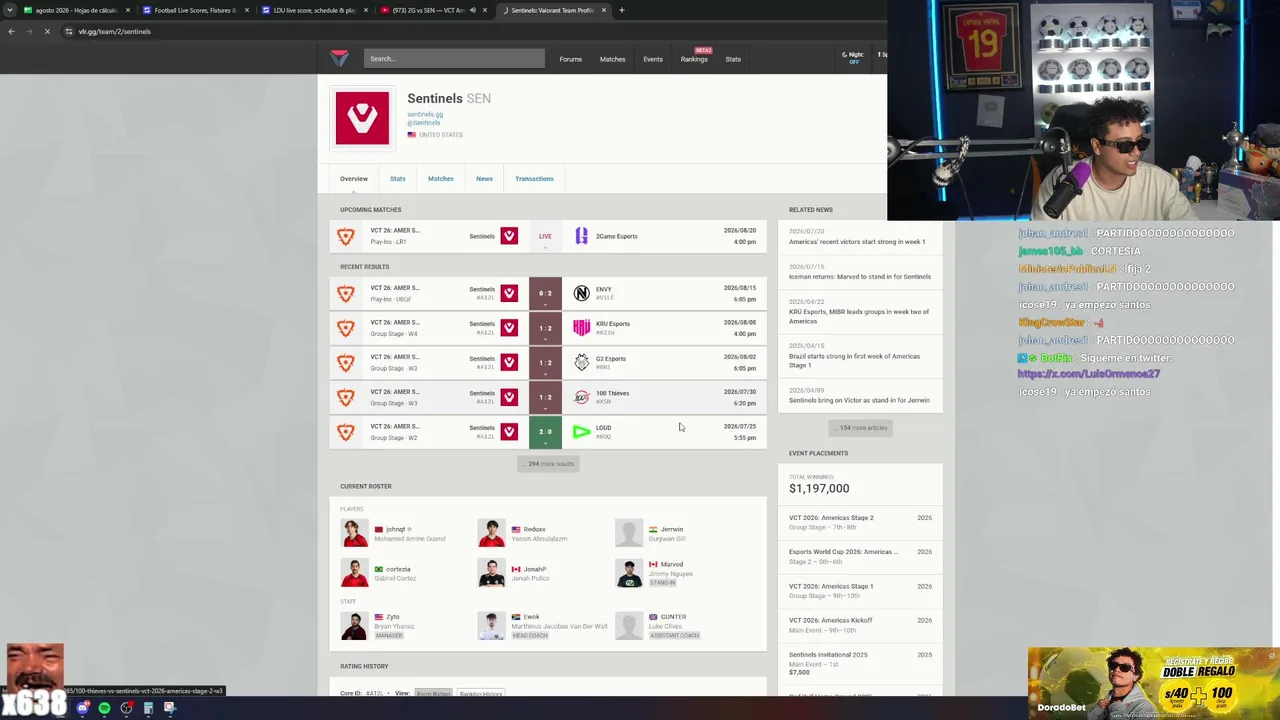Open Forums in the site navigation
The width and height of the screenshot is (1280, 720).
(x=571, y=59)
